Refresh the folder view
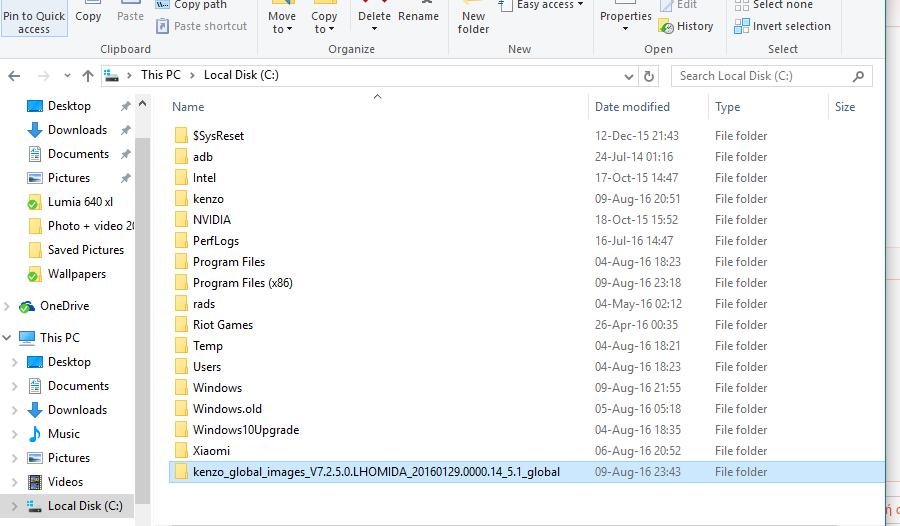900x526 pixels. pos(649,76)
